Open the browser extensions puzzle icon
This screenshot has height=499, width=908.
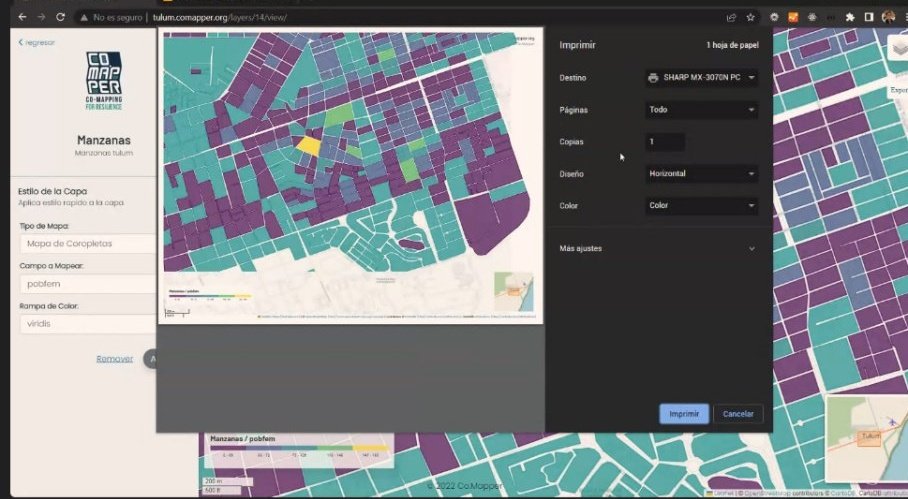850,17
